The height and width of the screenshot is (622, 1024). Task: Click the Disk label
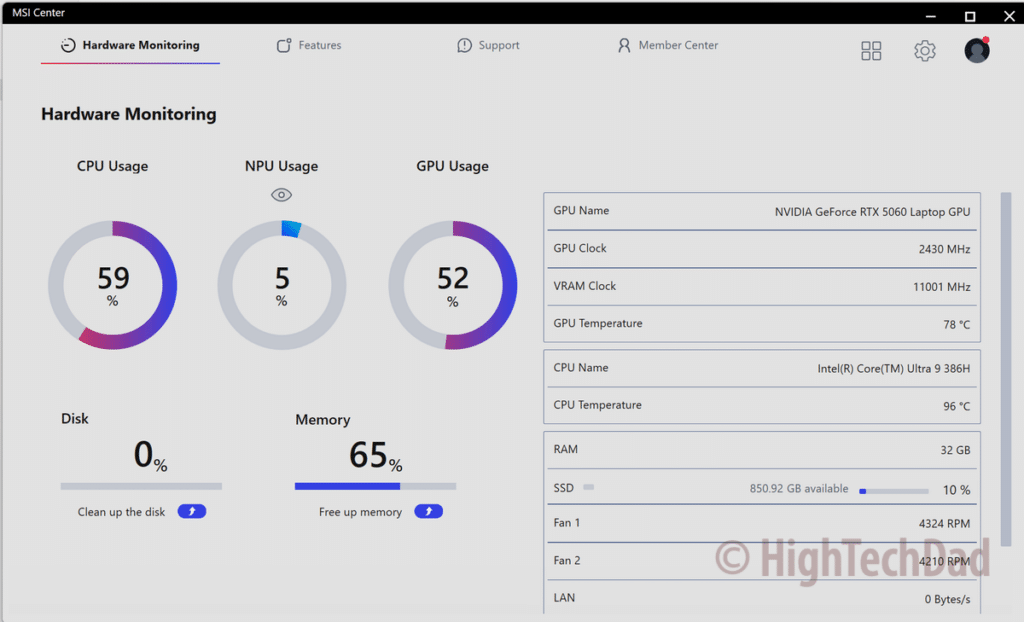74,419
